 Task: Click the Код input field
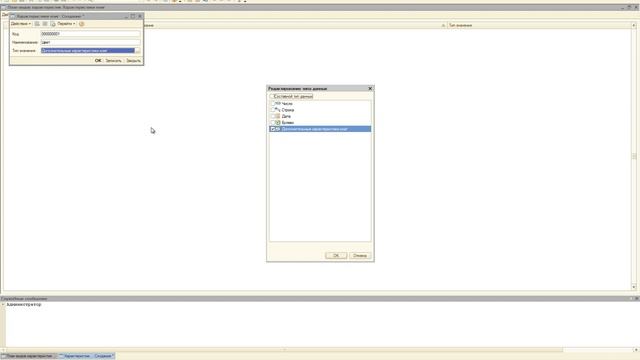pos(90,34)
